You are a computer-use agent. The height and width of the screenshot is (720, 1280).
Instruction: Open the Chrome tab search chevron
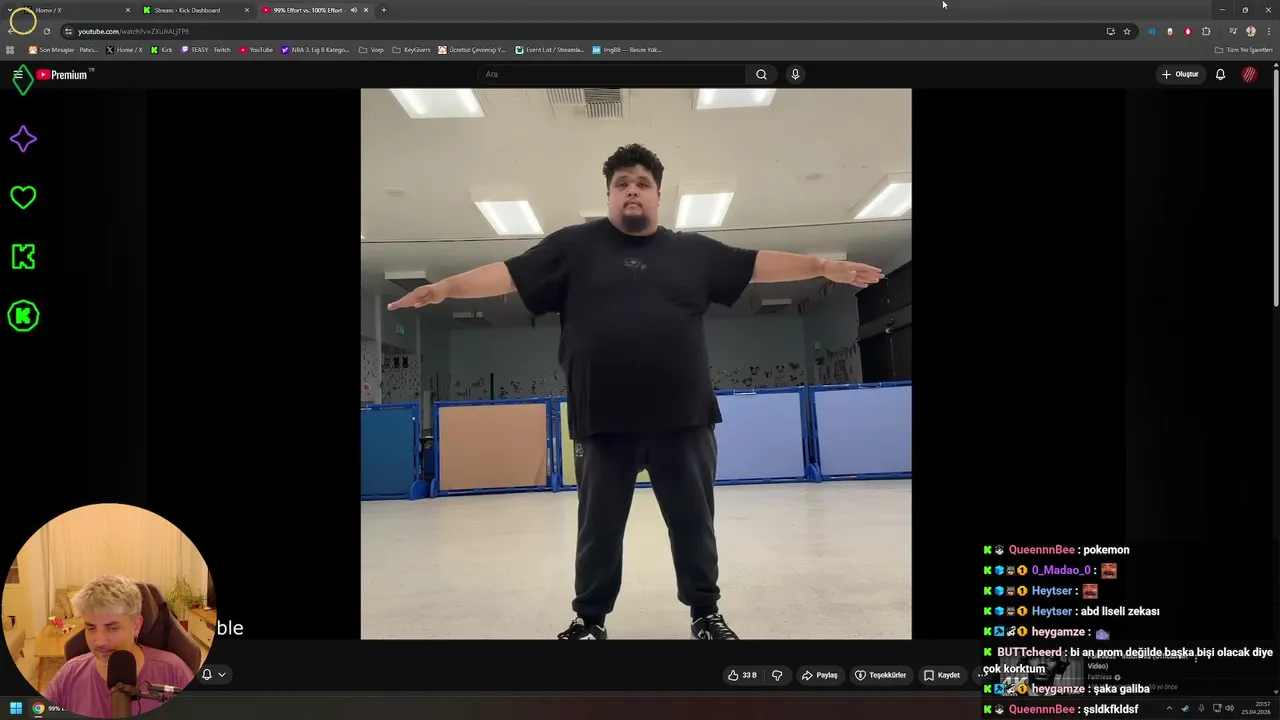pos(9,10)
